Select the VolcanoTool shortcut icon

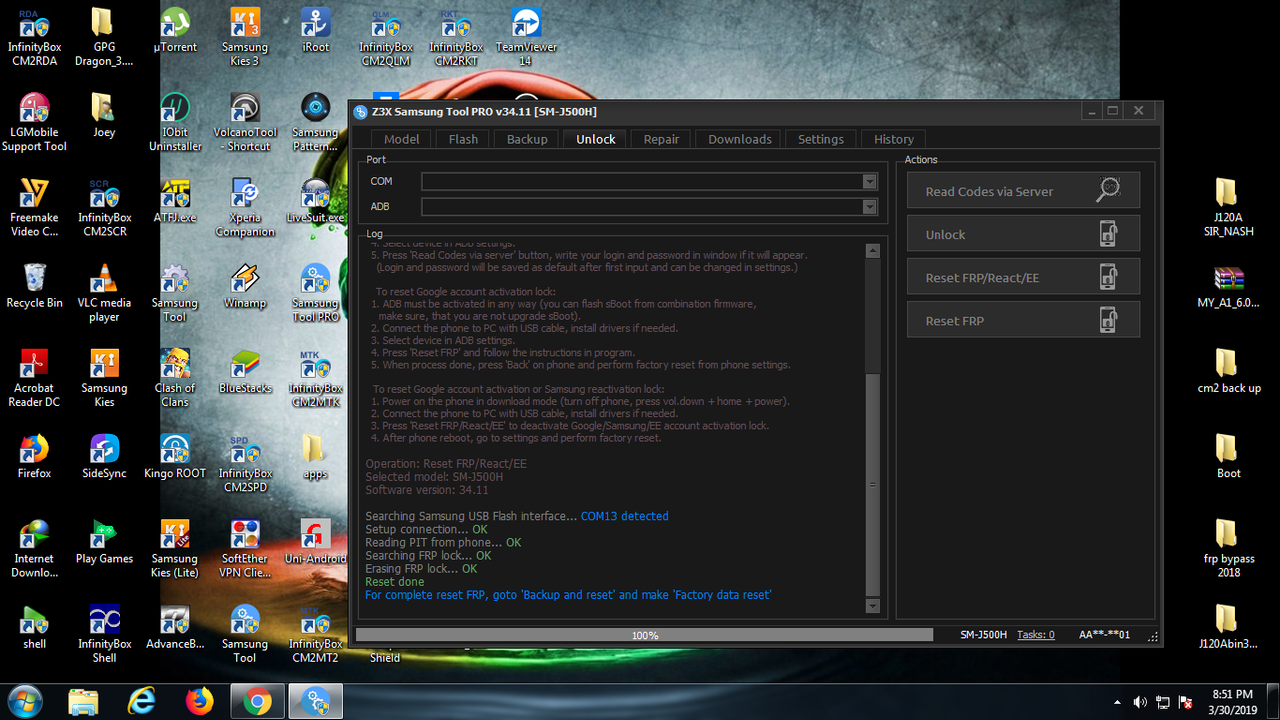245,123
